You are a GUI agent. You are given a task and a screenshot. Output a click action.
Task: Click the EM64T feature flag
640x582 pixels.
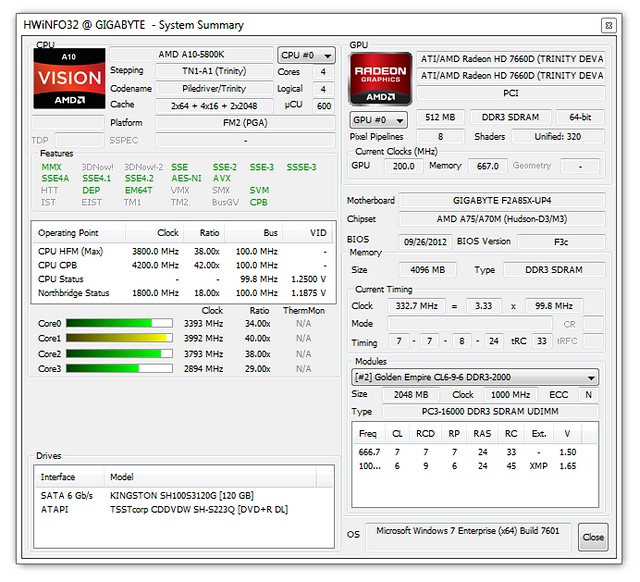tap(138, 190)
